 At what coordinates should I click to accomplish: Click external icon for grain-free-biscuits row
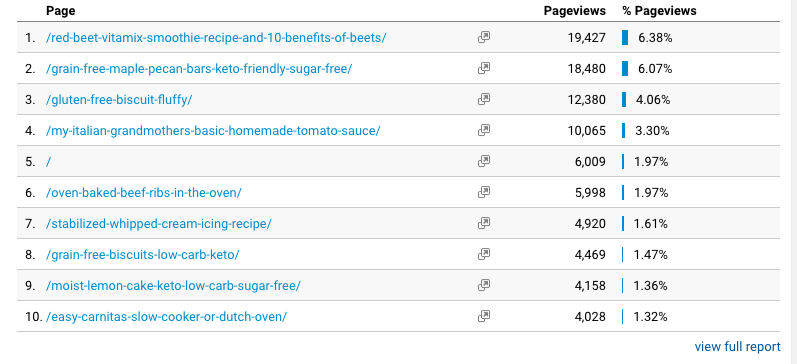[x=484, y=254]
